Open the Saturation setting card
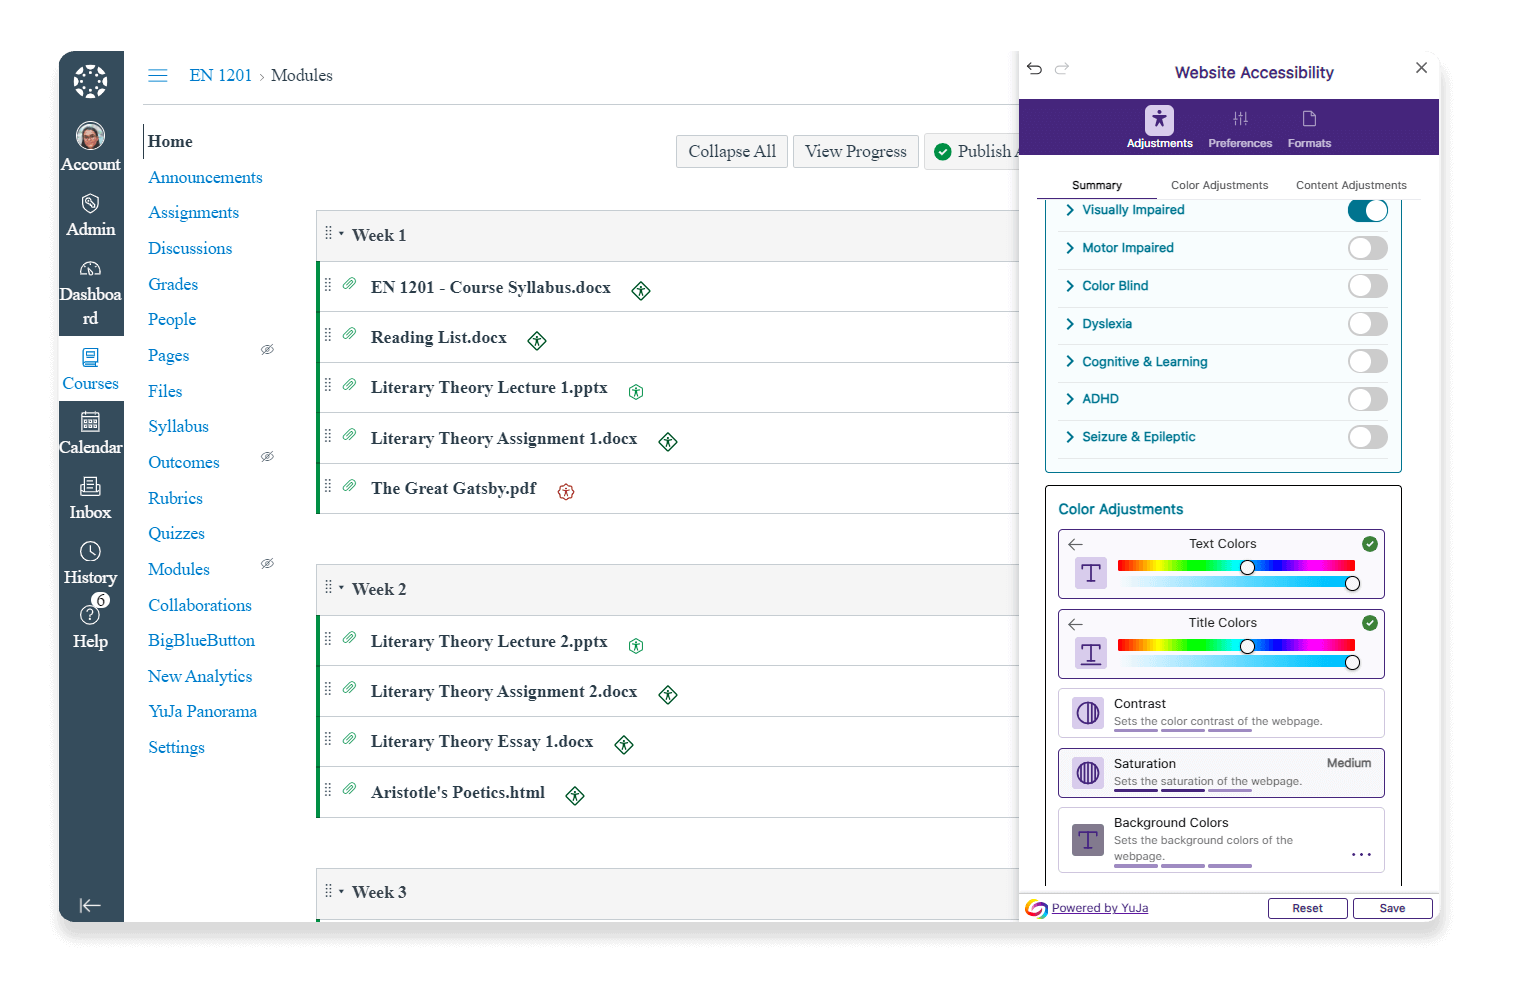This screenshot has width=1519, height=991. (x=1221, y=773)
